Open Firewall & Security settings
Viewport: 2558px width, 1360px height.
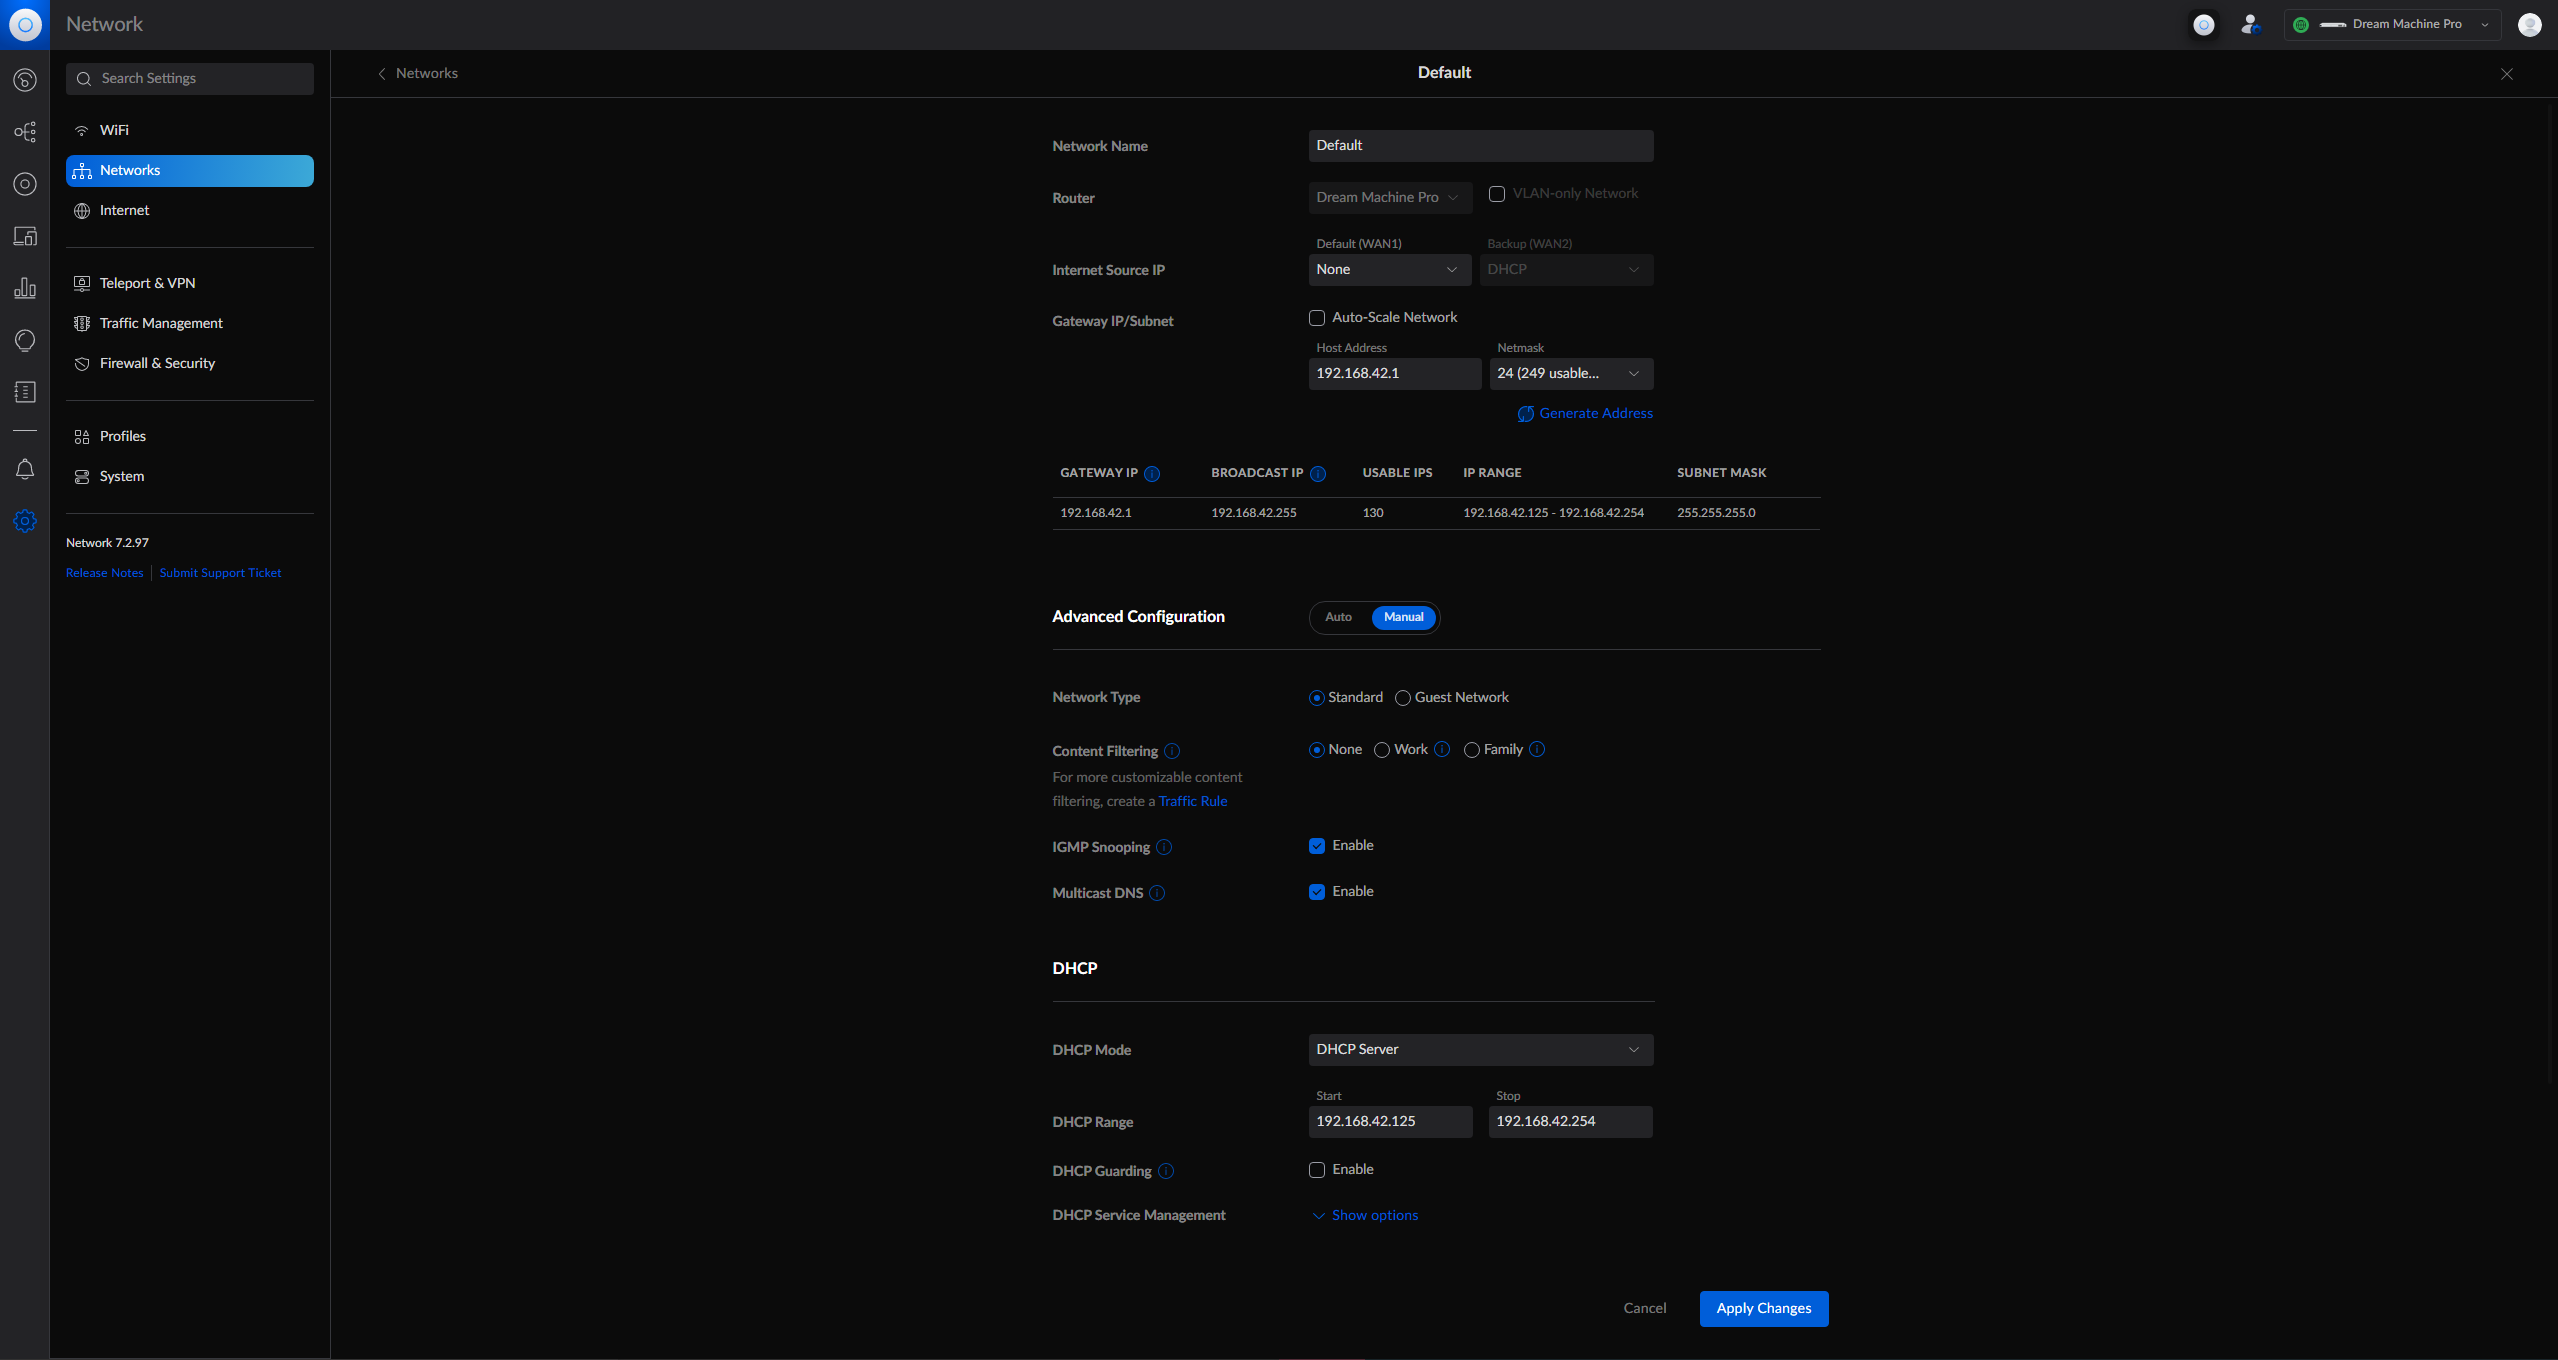[157, 363]
